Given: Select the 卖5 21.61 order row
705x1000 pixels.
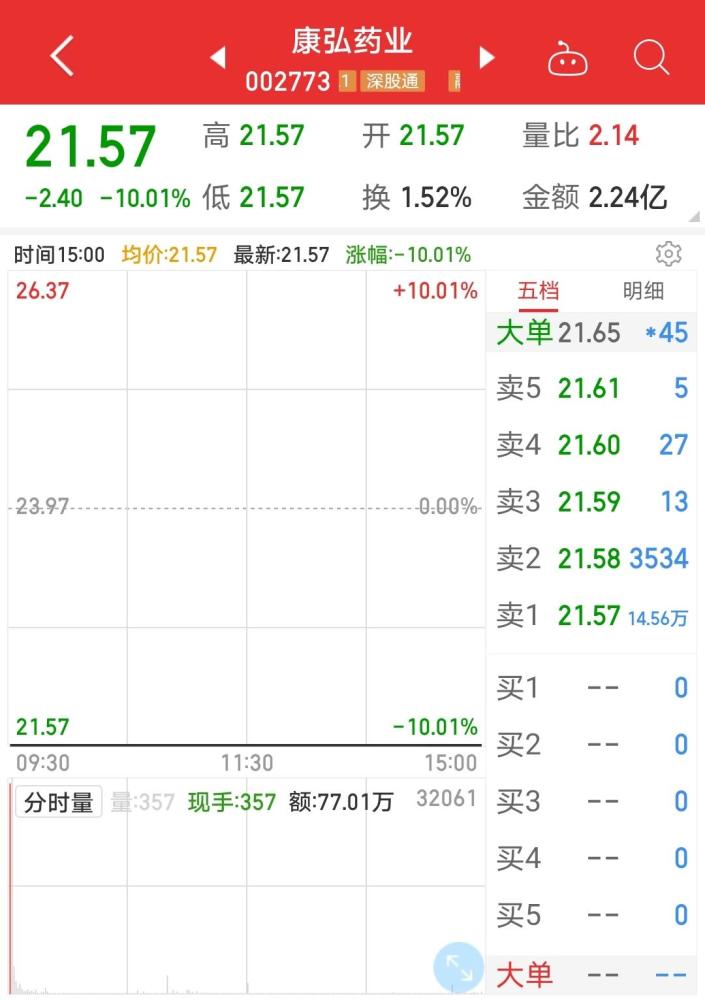Looking at the screenshot, I should pyautogui.click(x=591, y=388).
